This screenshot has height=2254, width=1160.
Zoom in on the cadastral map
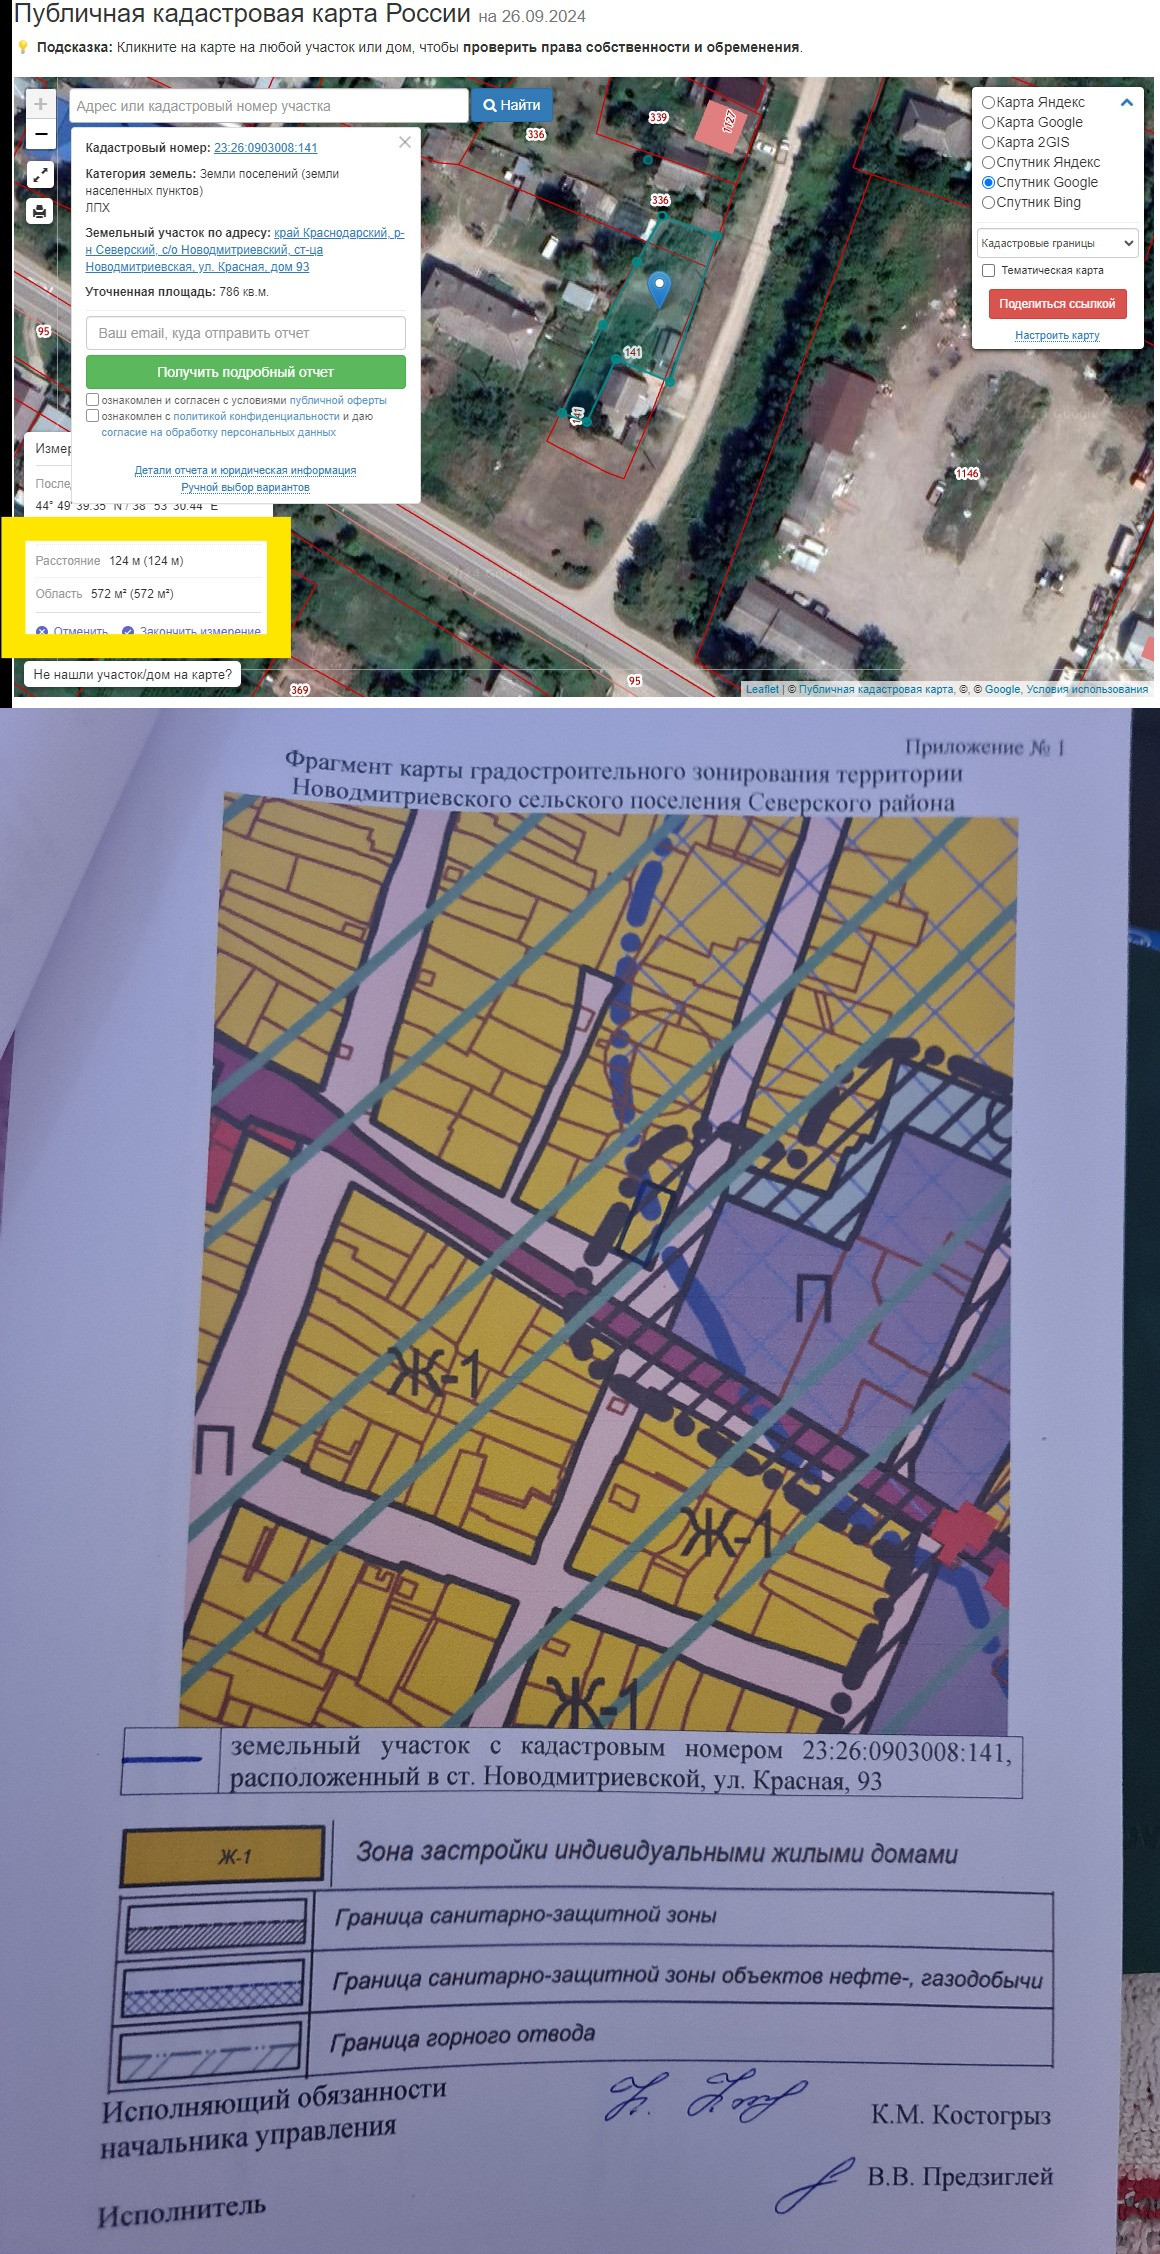pyautogui.click(x=40, y=104)
